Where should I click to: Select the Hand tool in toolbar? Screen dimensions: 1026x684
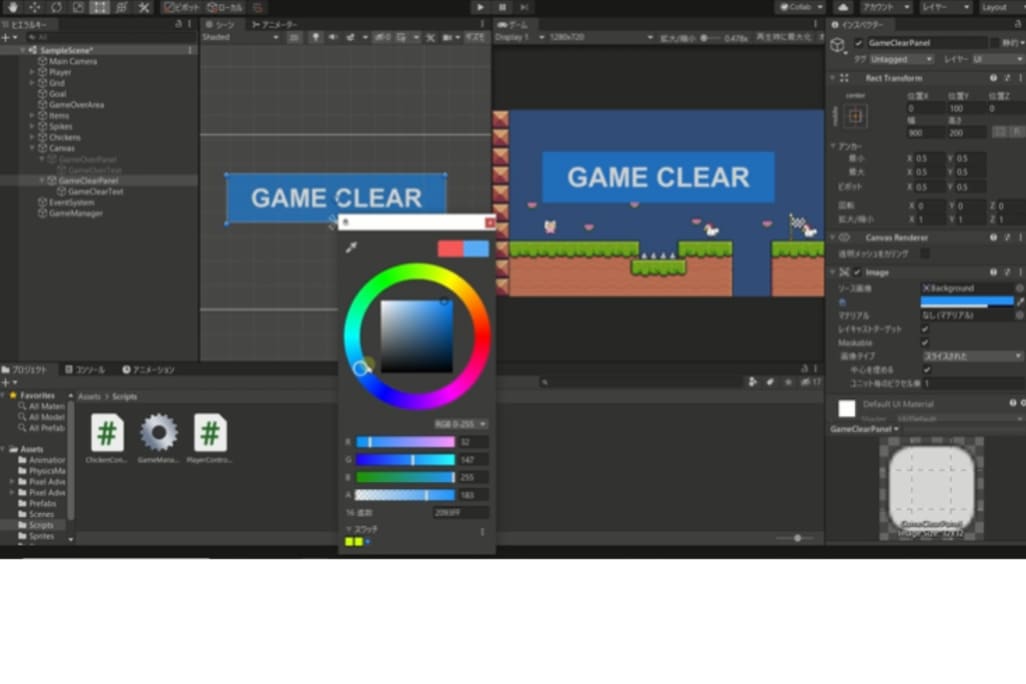tap(12, 7)
